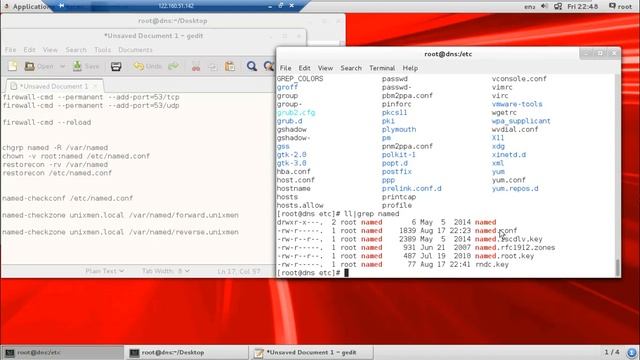Screen dimensions: 640x360
Task: Click the network connection icon
Action: 558,7
